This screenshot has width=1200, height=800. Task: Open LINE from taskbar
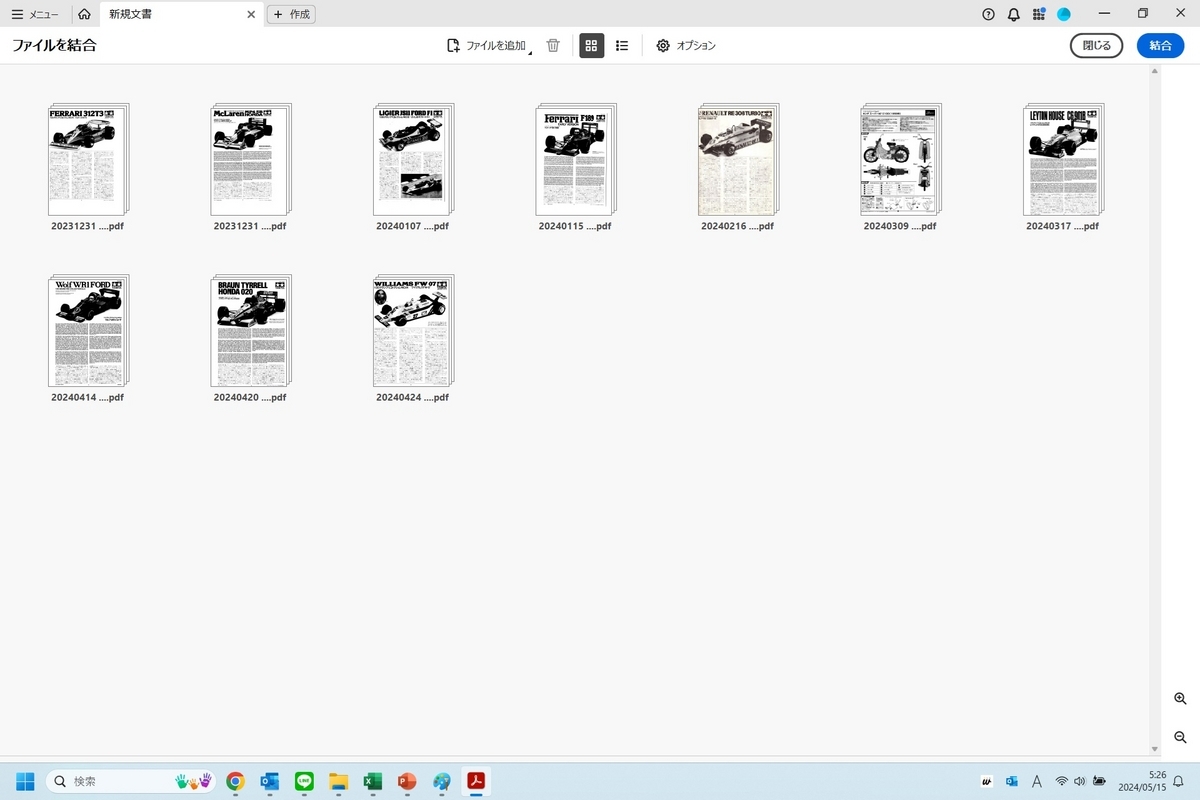(305, 781)
